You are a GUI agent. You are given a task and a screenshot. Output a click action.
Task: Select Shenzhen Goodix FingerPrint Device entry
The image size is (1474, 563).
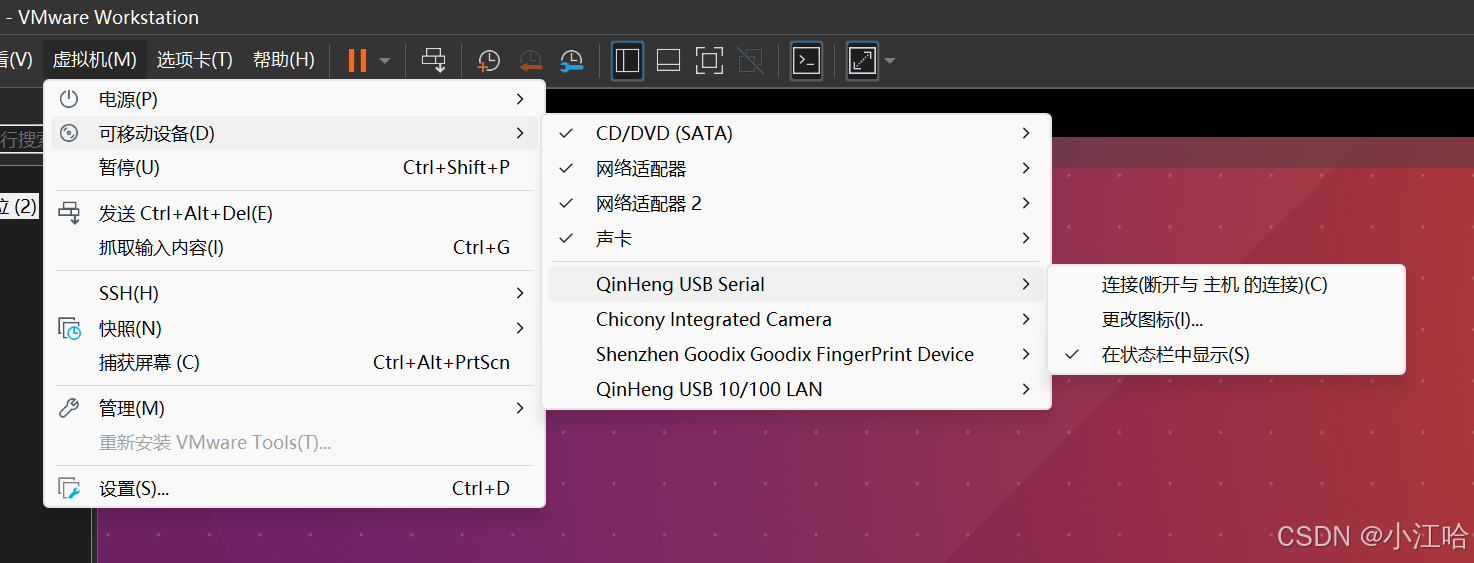click(796, 354)
